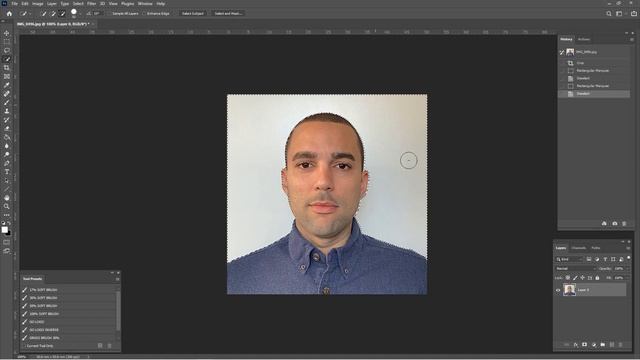
Task: Open the Window menu
Action: pos(145,4)
